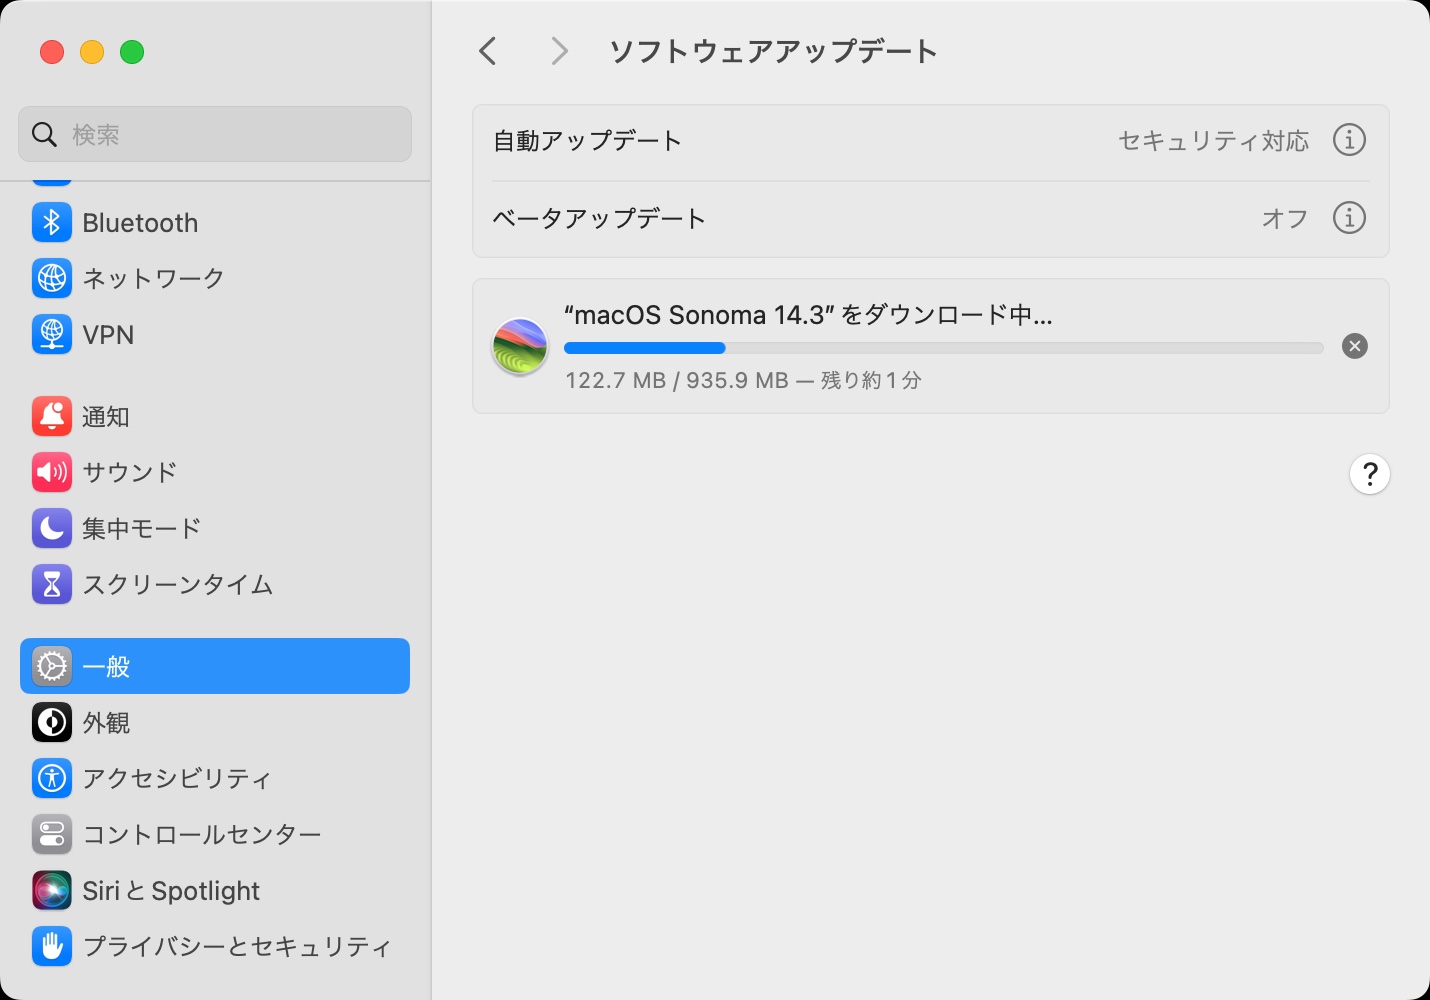Open the help question mark button
Image resolution: width=1430 pixels, height=1000 pixels.
(1370, 474)
